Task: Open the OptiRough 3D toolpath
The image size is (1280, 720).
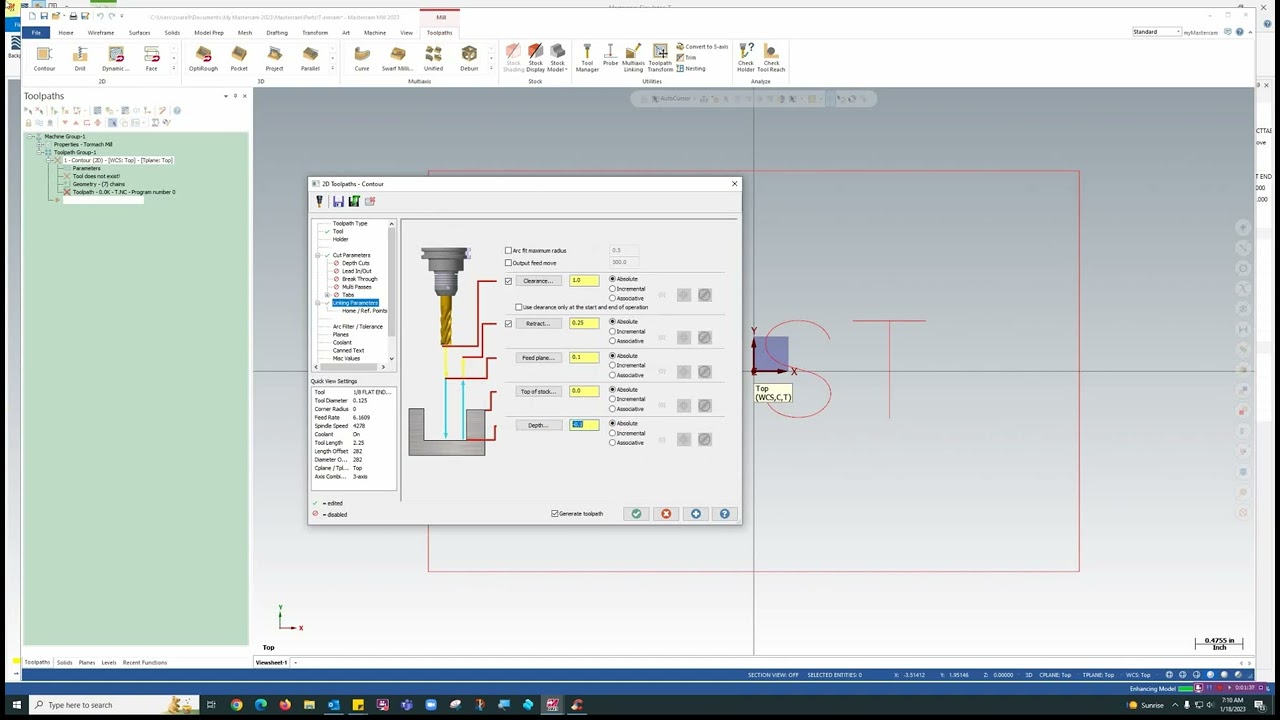Action: (203, 58)
